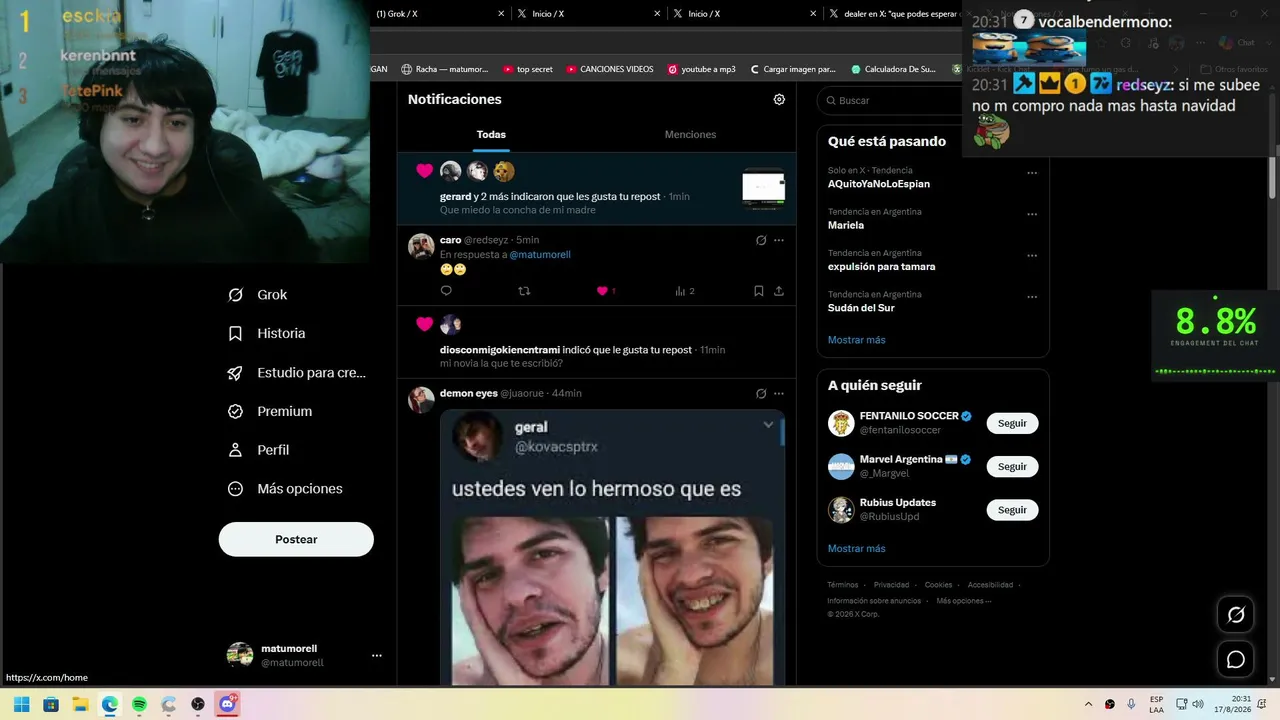Viewport: 1280px width, 720px height.
Task: Open more options for demon eyes post
Action: [779, 393]
